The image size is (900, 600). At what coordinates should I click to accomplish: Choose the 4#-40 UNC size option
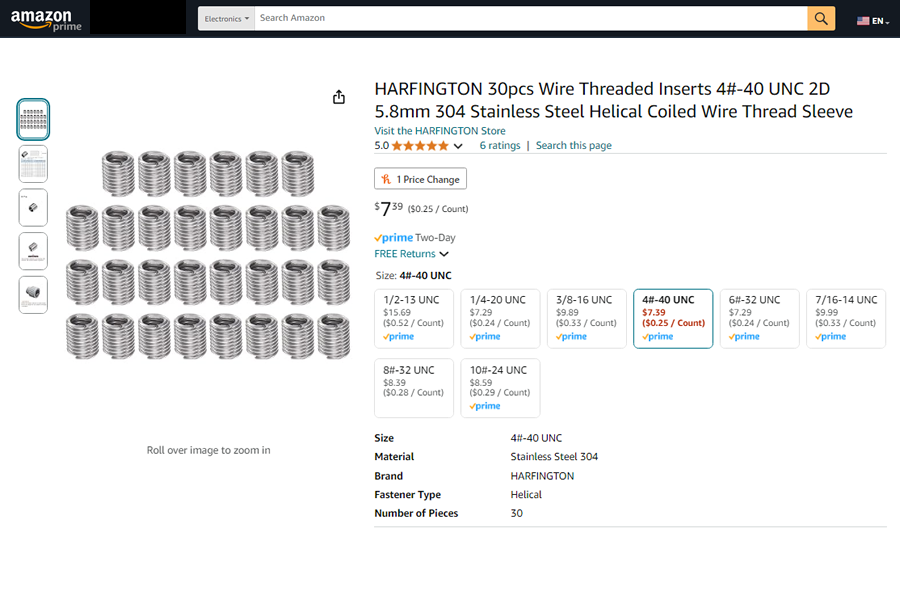tap(673, 318)
